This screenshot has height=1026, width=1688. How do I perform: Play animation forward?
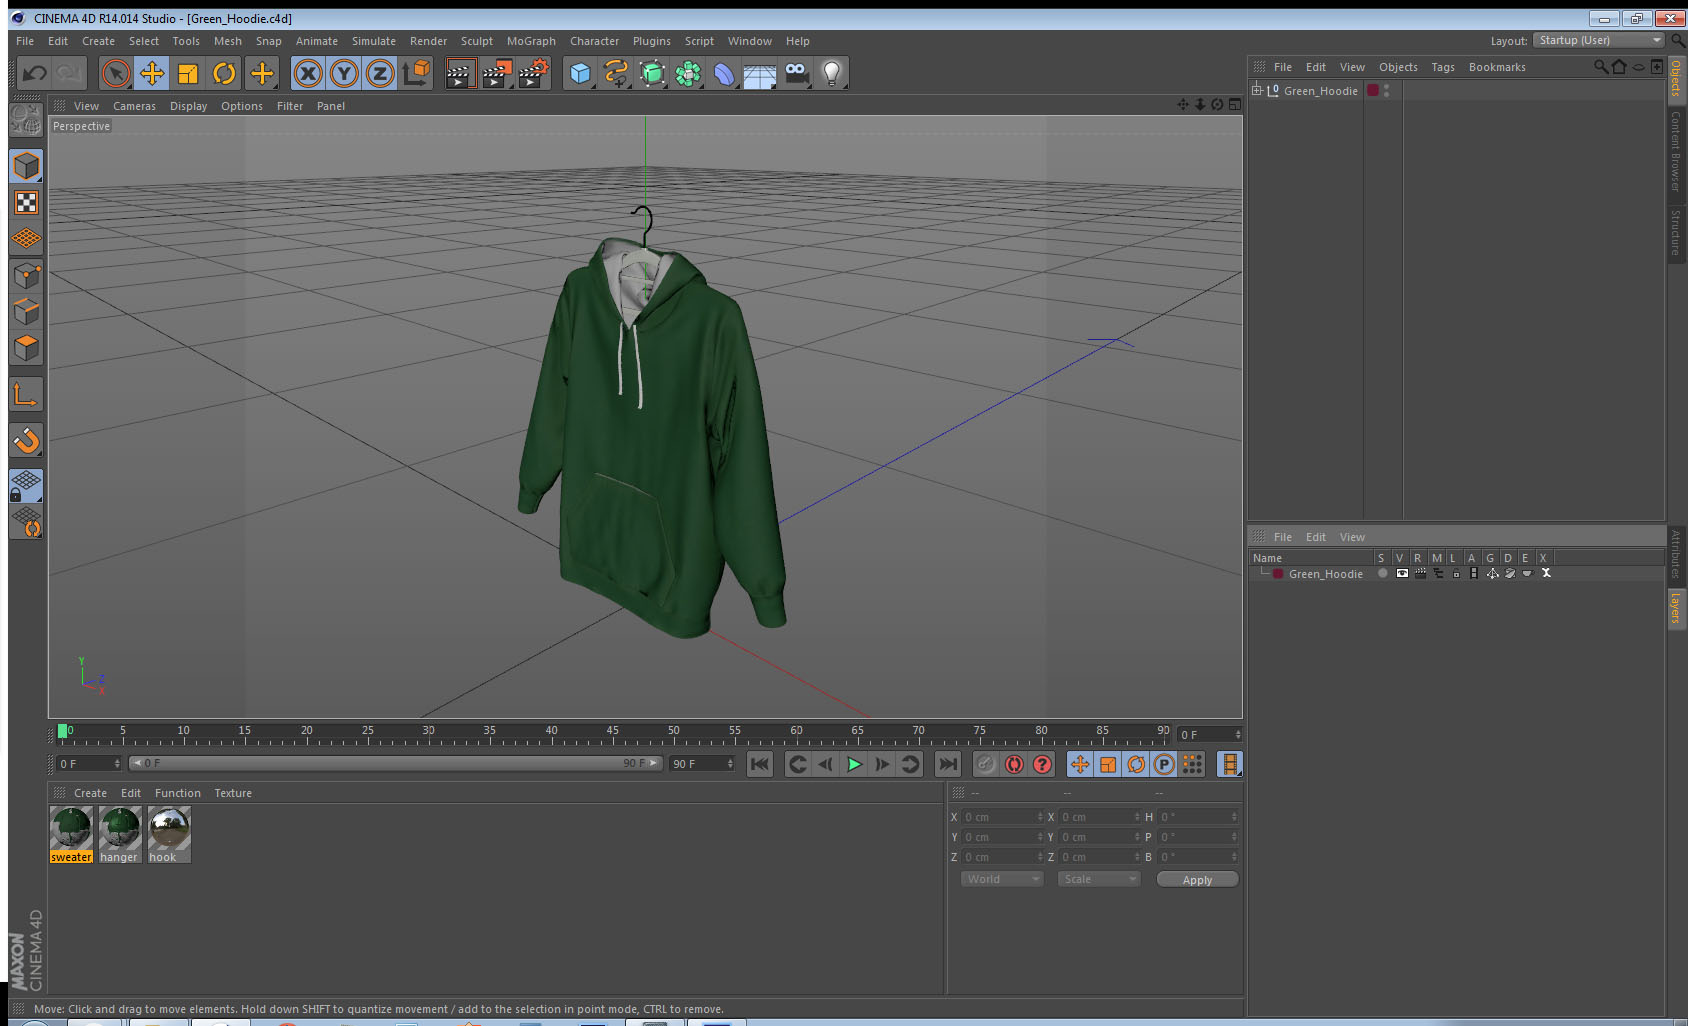coord(854,764)
